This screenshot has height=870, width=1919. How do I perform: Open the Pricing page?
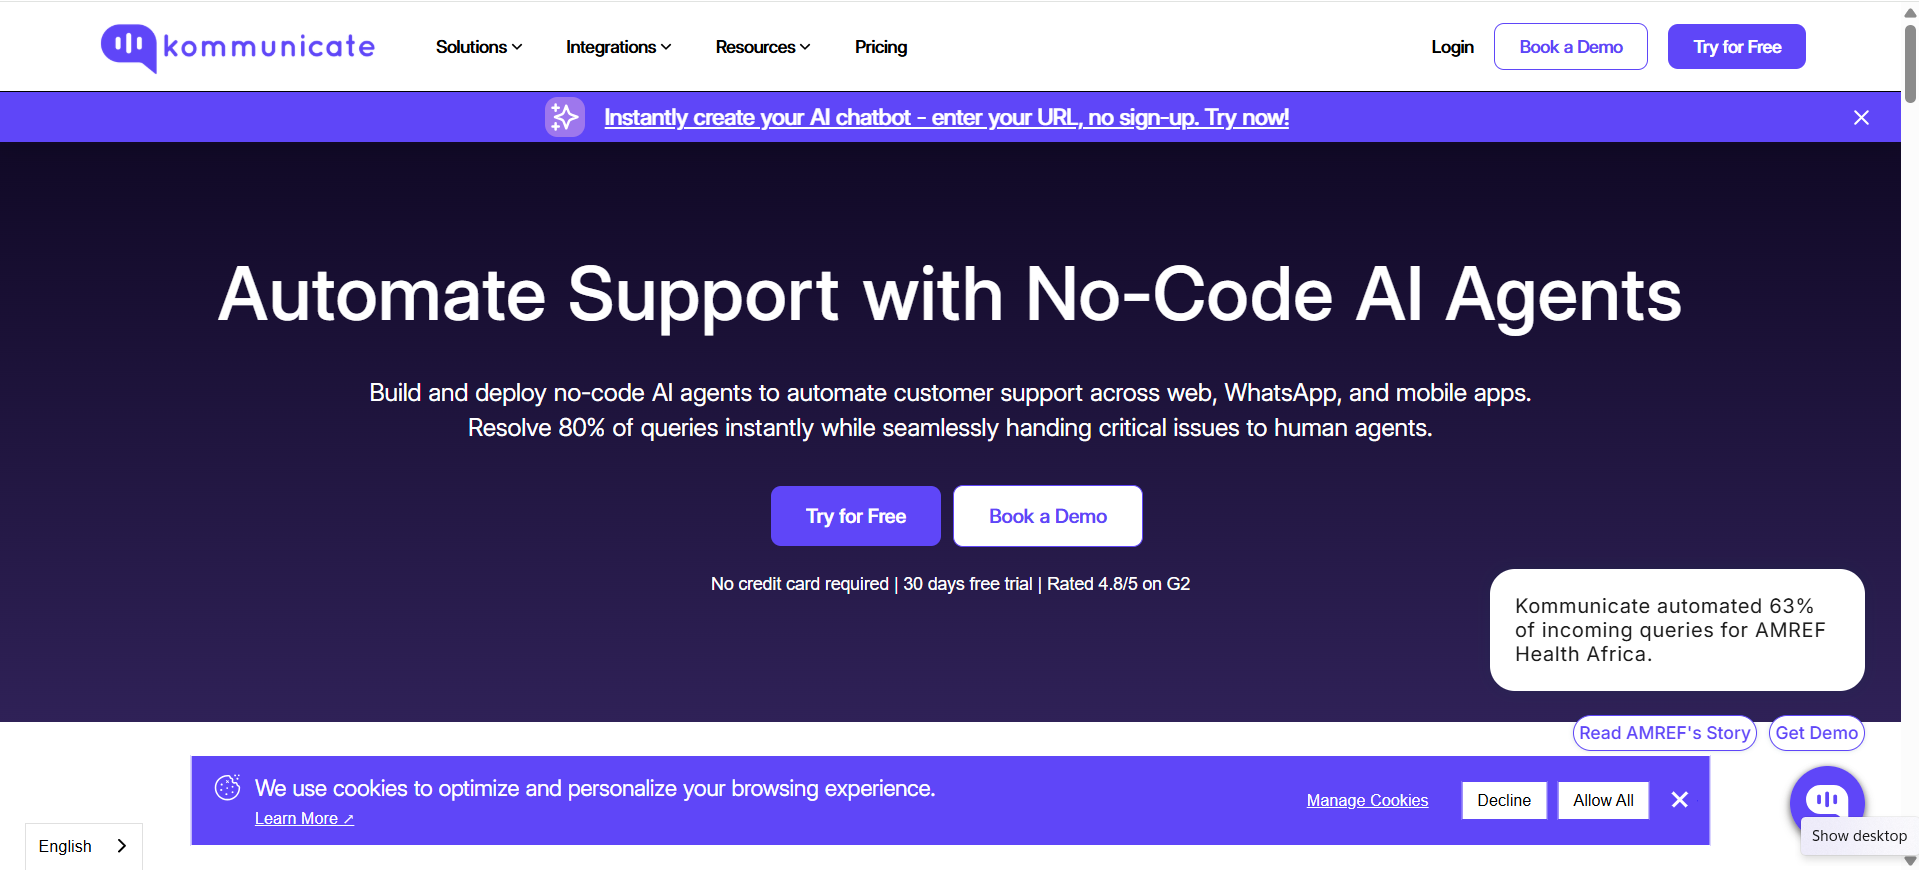(880, 47)
